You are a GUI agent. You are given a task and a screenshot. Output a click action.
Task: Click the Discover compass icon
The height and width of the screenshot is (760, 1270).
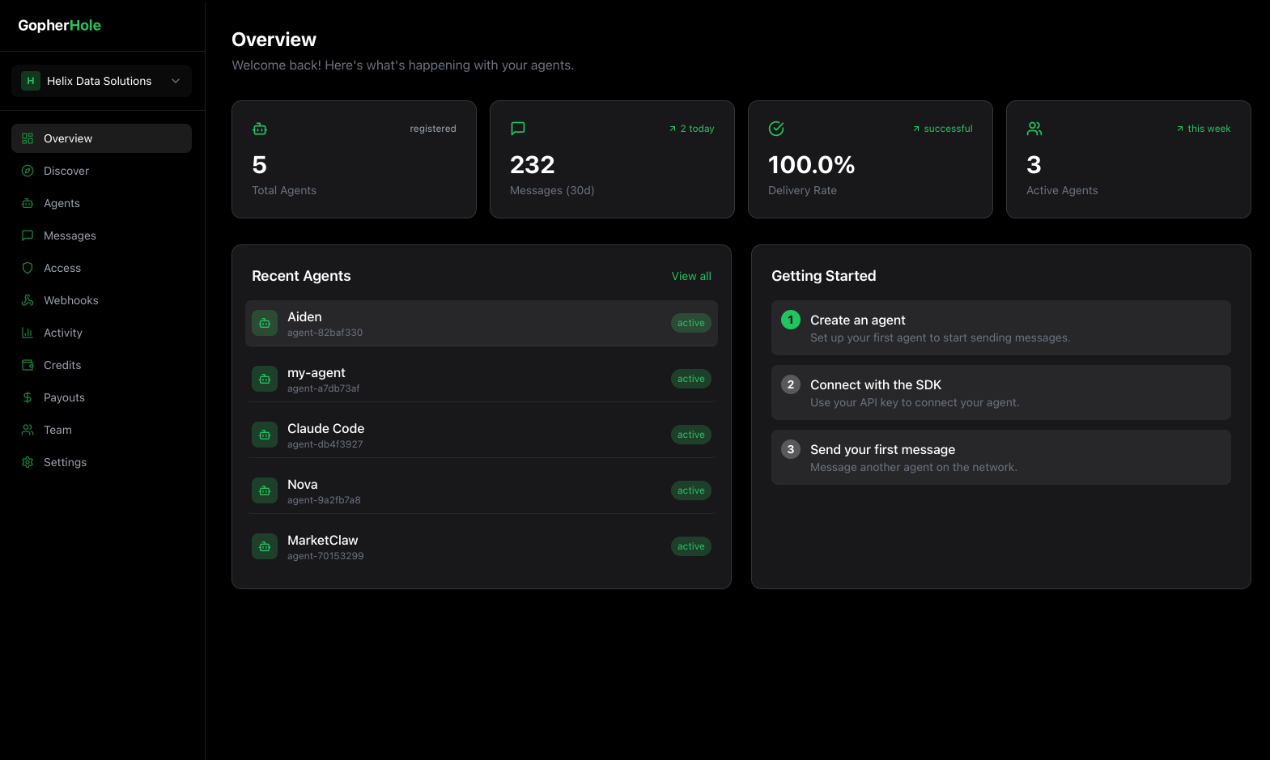tap(27, 171)
